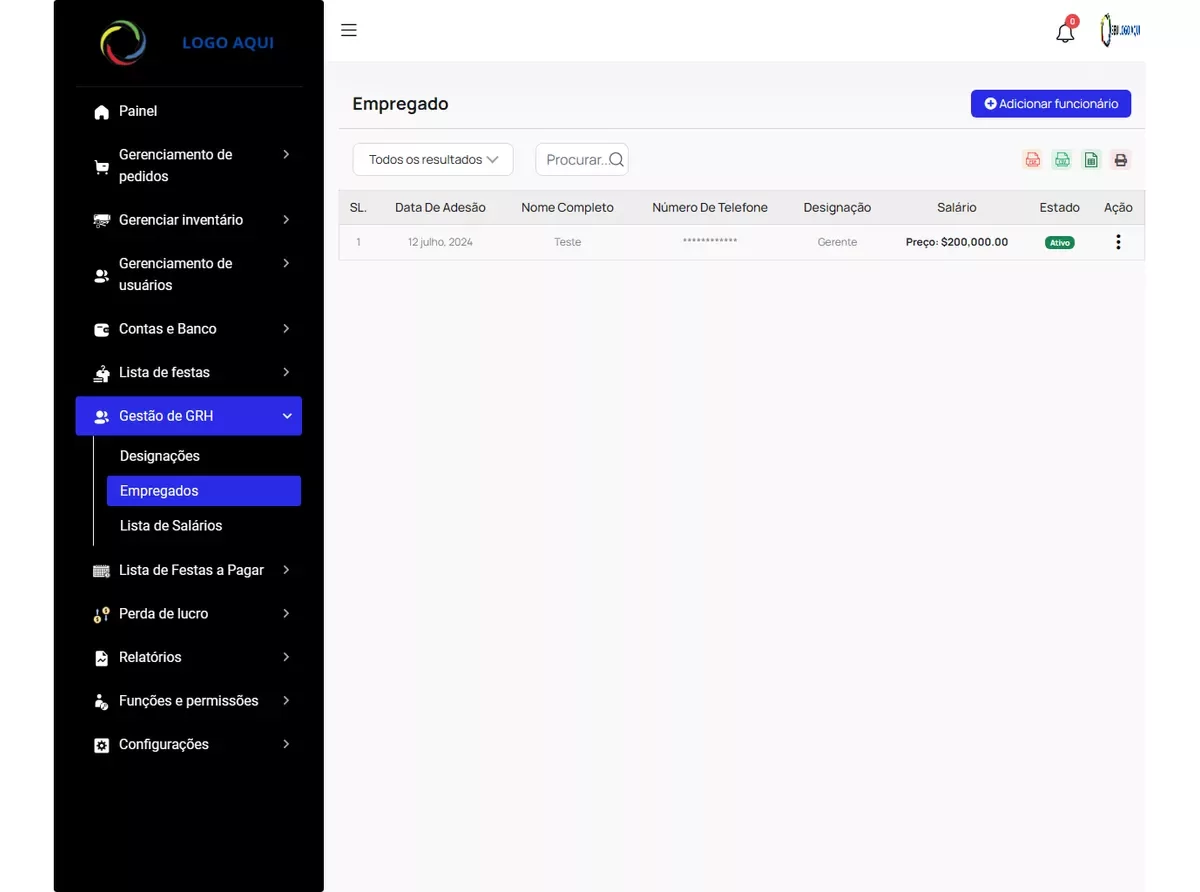The height and width of the screenshot is (892, 1200).
Task: Go to Designações submenu item
Action: 160,456
